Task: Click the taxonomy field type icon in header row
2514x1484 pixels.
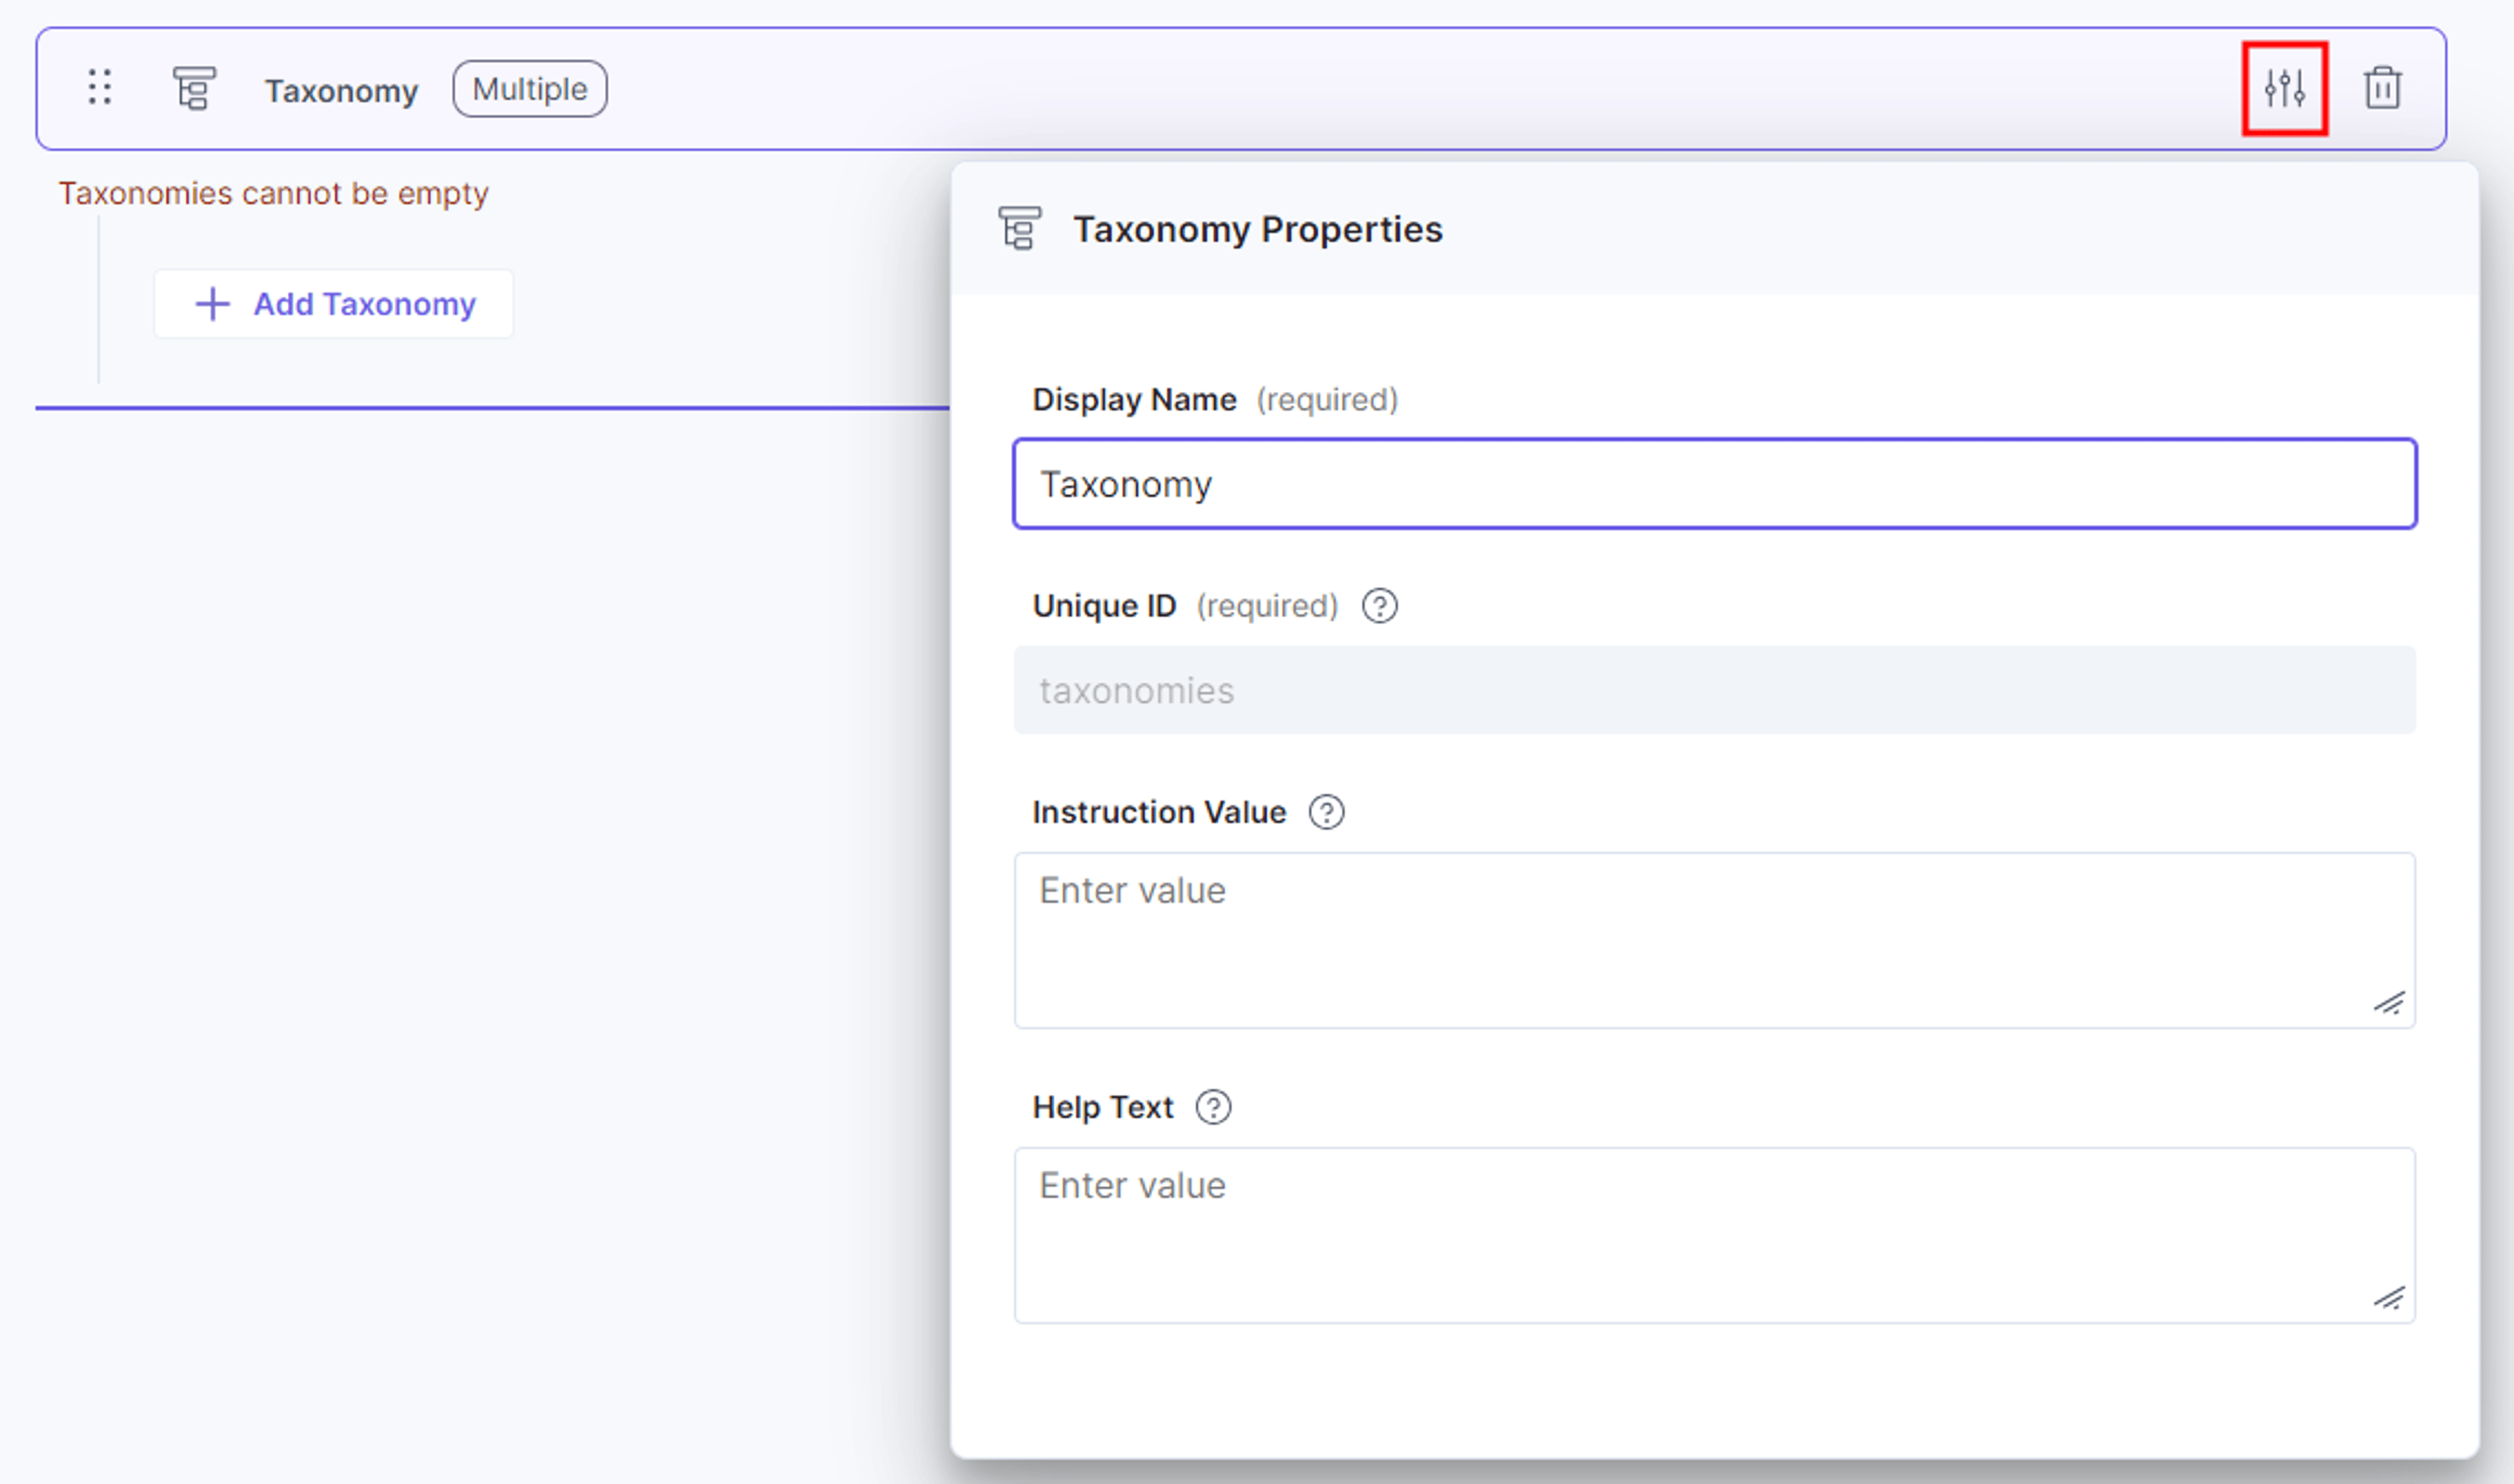Action: click(x=194, y=88)
